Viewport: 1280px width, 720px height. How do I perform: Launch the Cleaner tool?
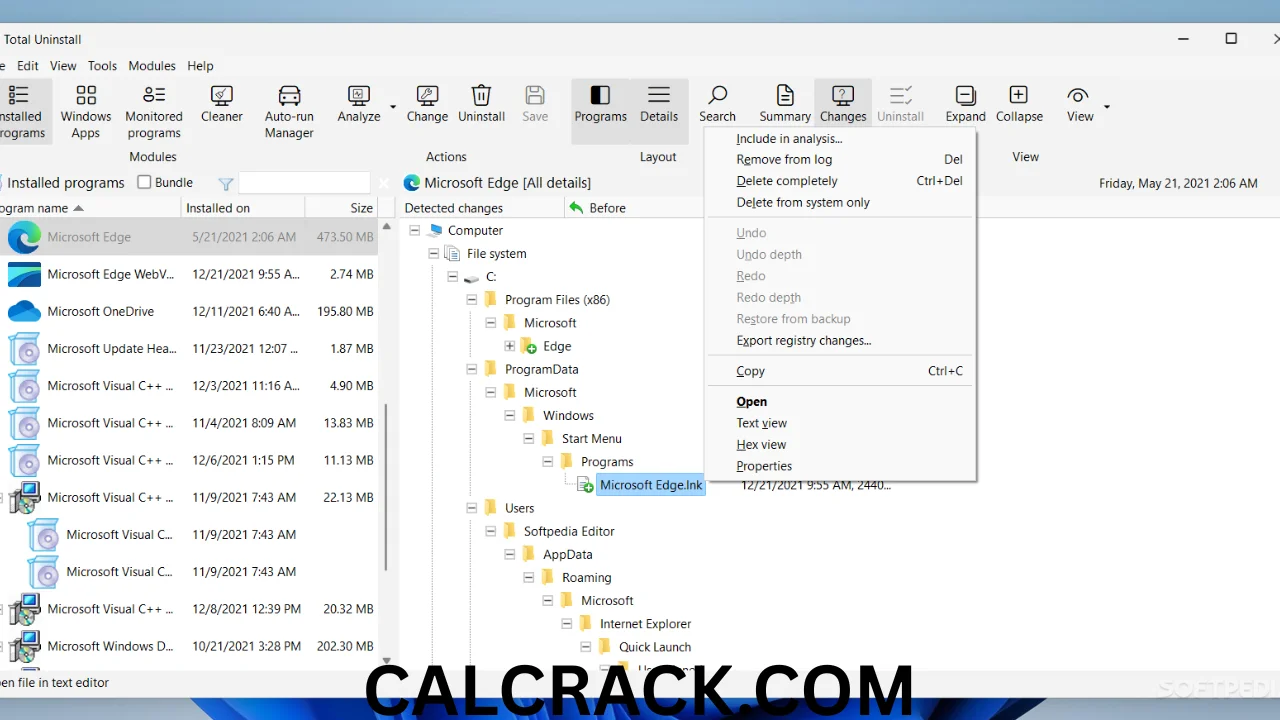pyautogui.click(x=222, y=104)
